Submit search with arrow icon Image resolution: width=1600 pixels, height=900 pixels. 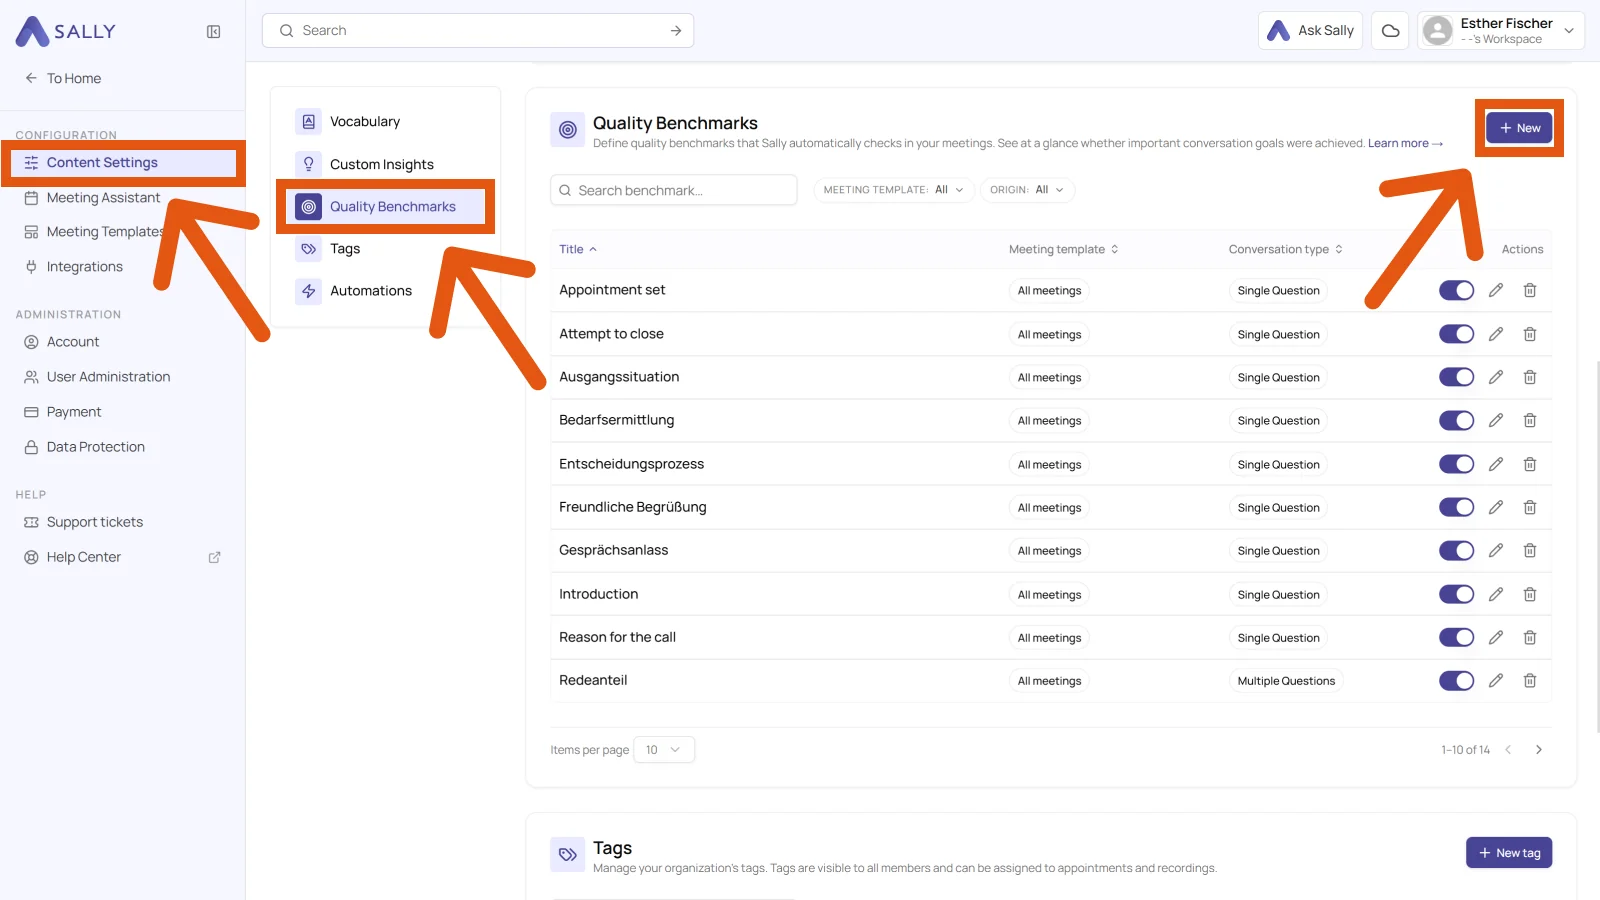676,31
